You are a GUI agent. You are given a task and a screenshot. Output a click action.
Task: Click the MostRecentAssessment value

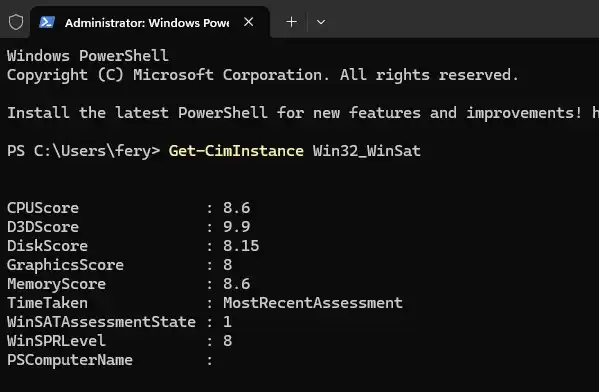tap(313, 303)
